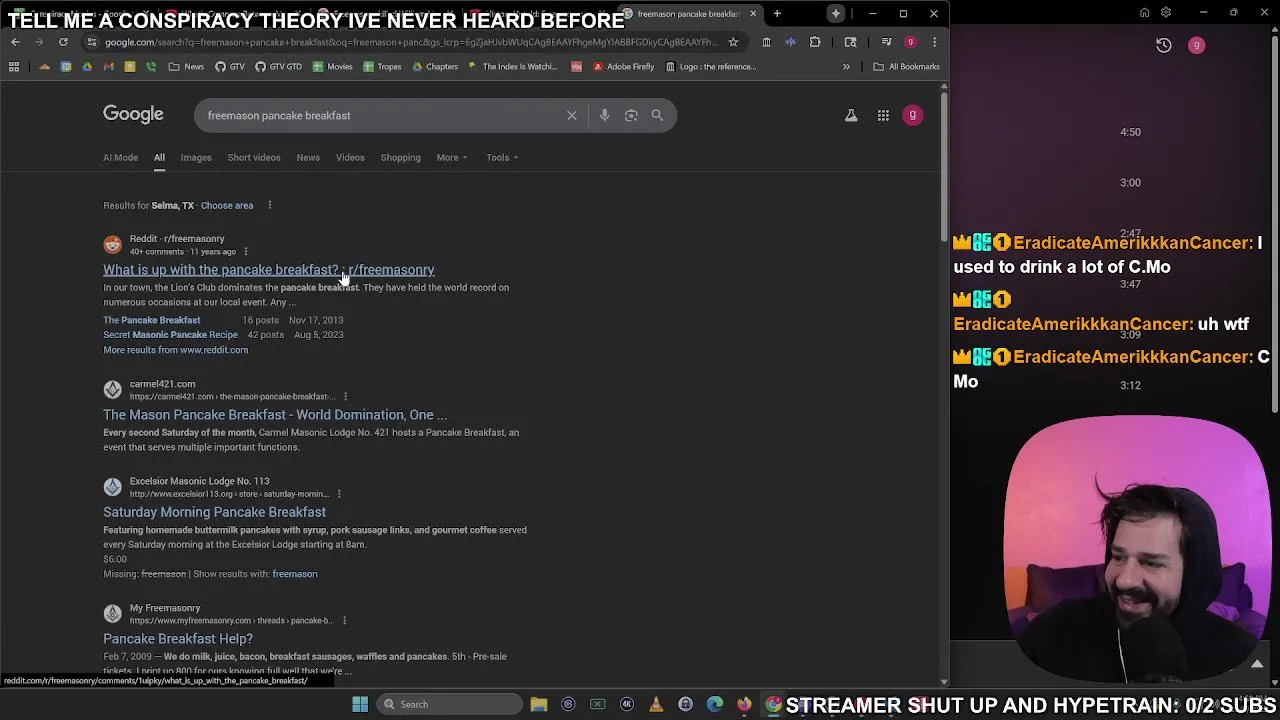The width and height of the screenshot is (1280, 720).
Task: Open 'The Mason Pancake Breakfast - World Domination' link
Action: (x=275, y=415)
